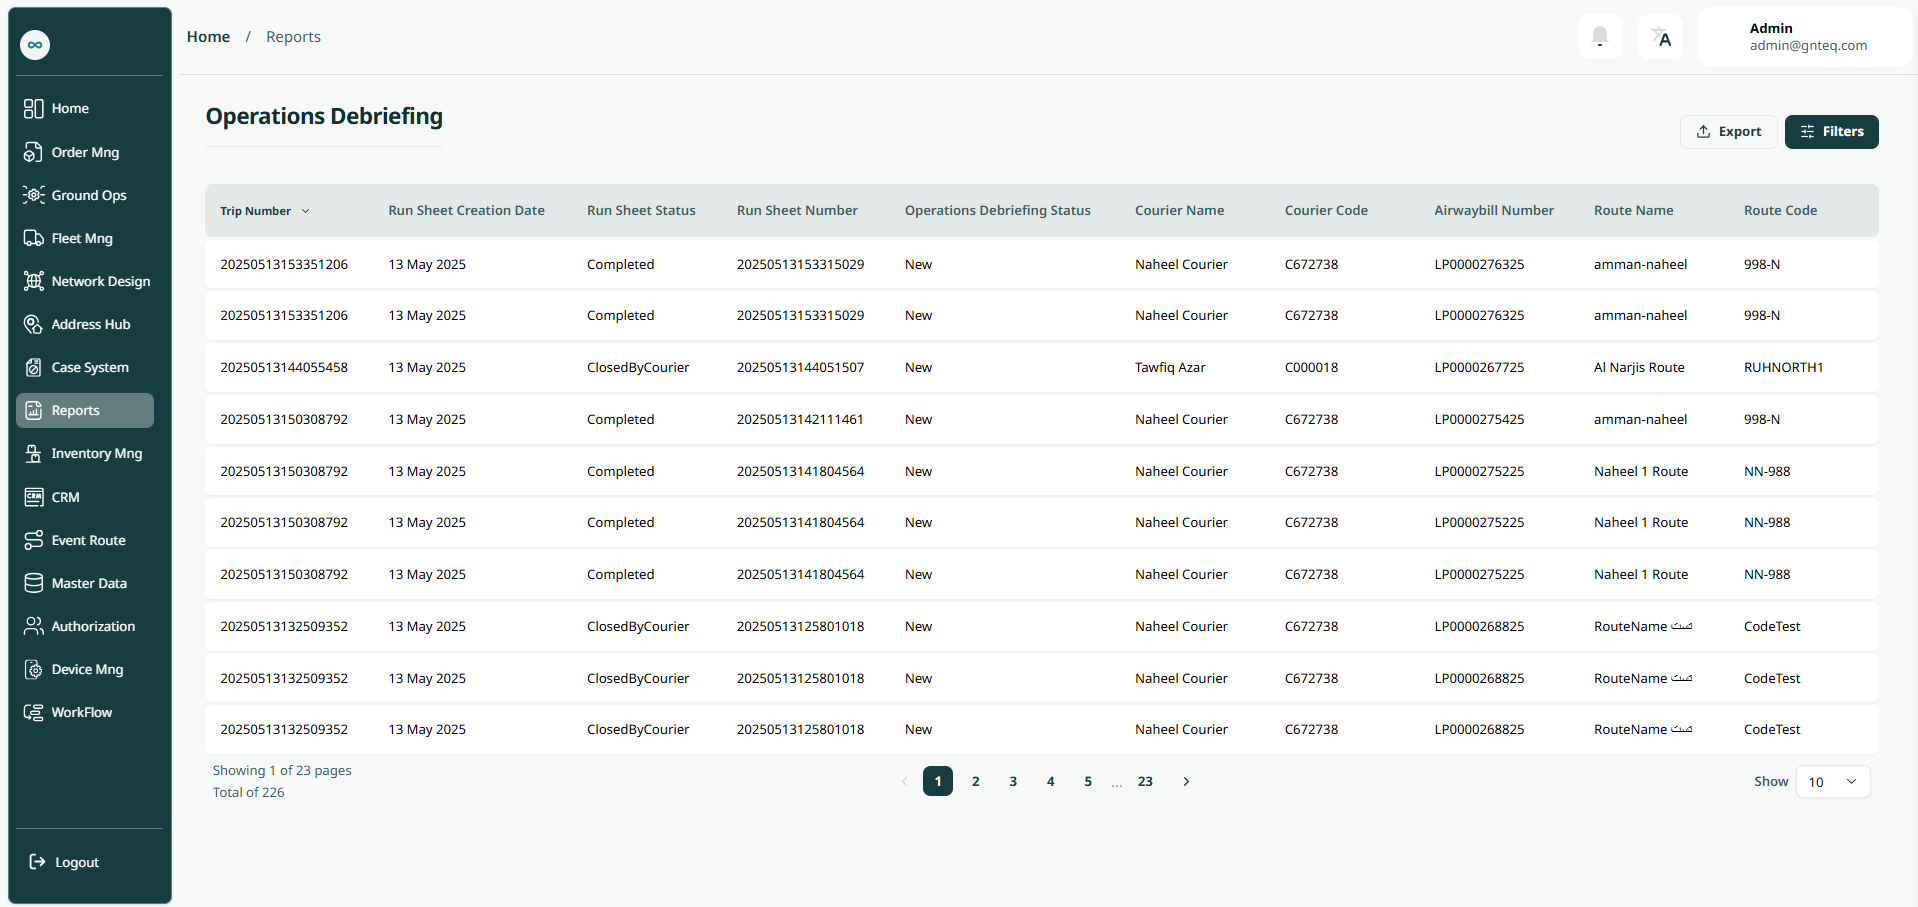1918x907 pixels.
Task: Go to Inventory Mng section
Action: point(96,453)
